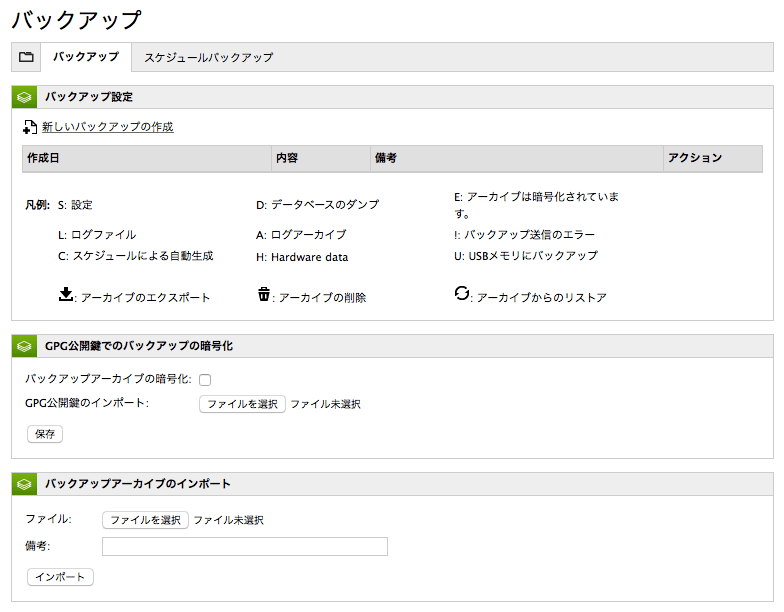Choose file for GPG公開鍵のインポート
The image size is (784, 612).
point(242,404)
